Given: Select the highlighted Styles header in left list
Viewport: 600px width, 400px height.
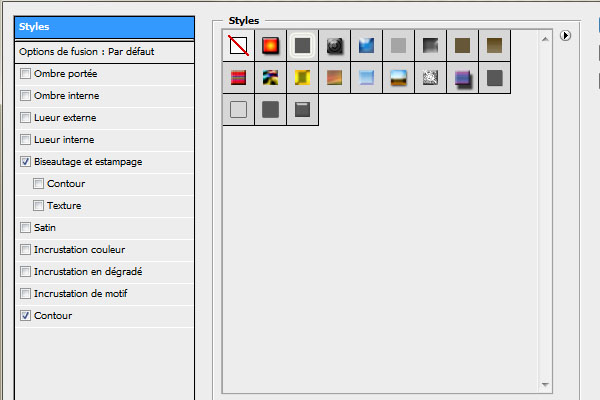Looking at the screenshot, I should [104, 27].
